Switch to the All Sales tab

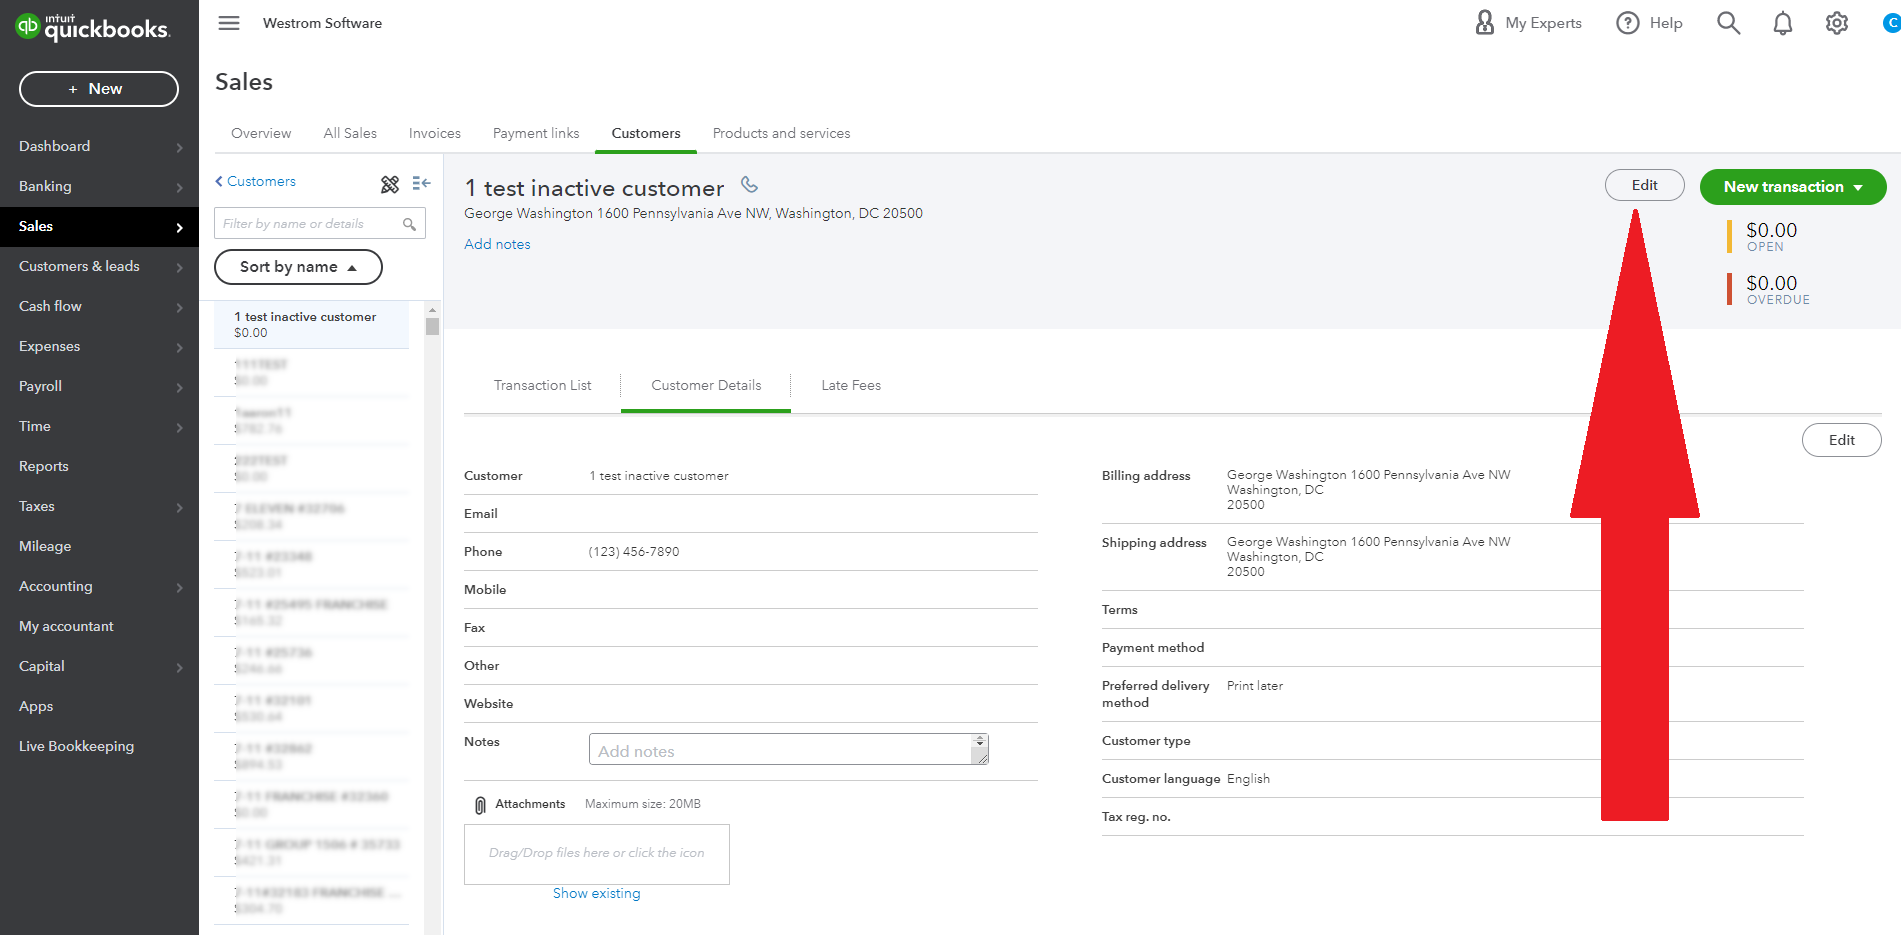tap(350, 133)
